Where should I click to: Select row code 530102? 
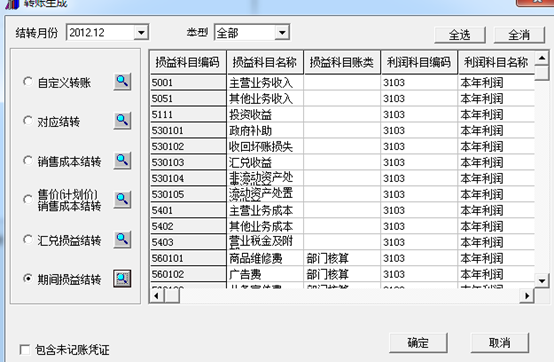(x=188, y=146)
